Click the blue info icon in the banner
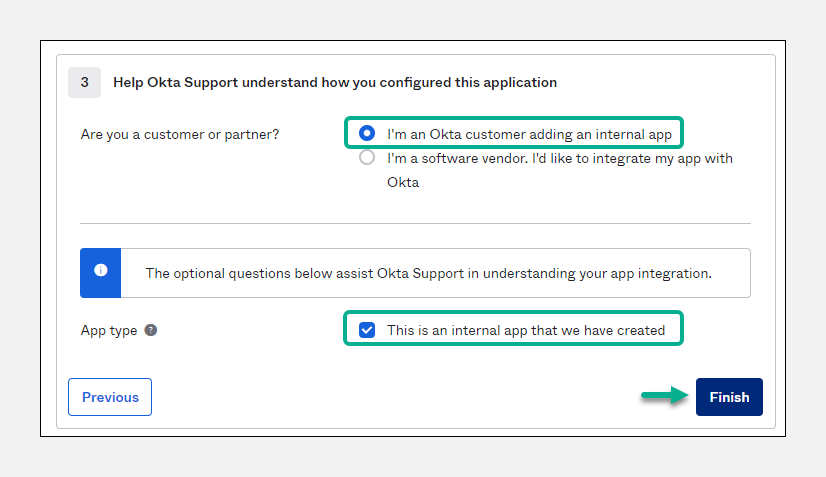The width and height of the screenshot is (826, 477). pos(100,271)
